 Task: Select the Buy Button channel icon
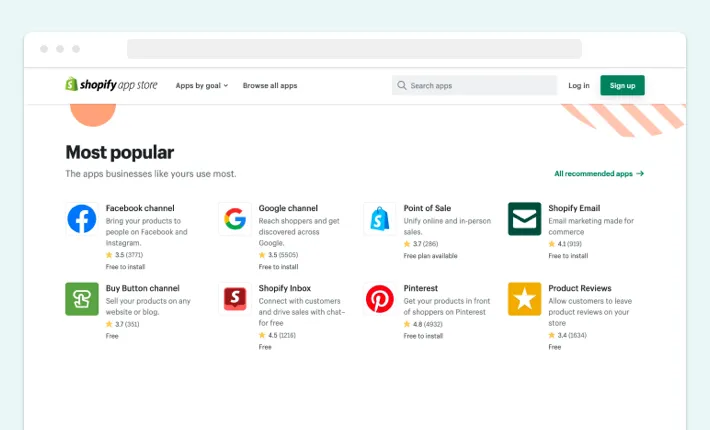[x=82, y=299]
